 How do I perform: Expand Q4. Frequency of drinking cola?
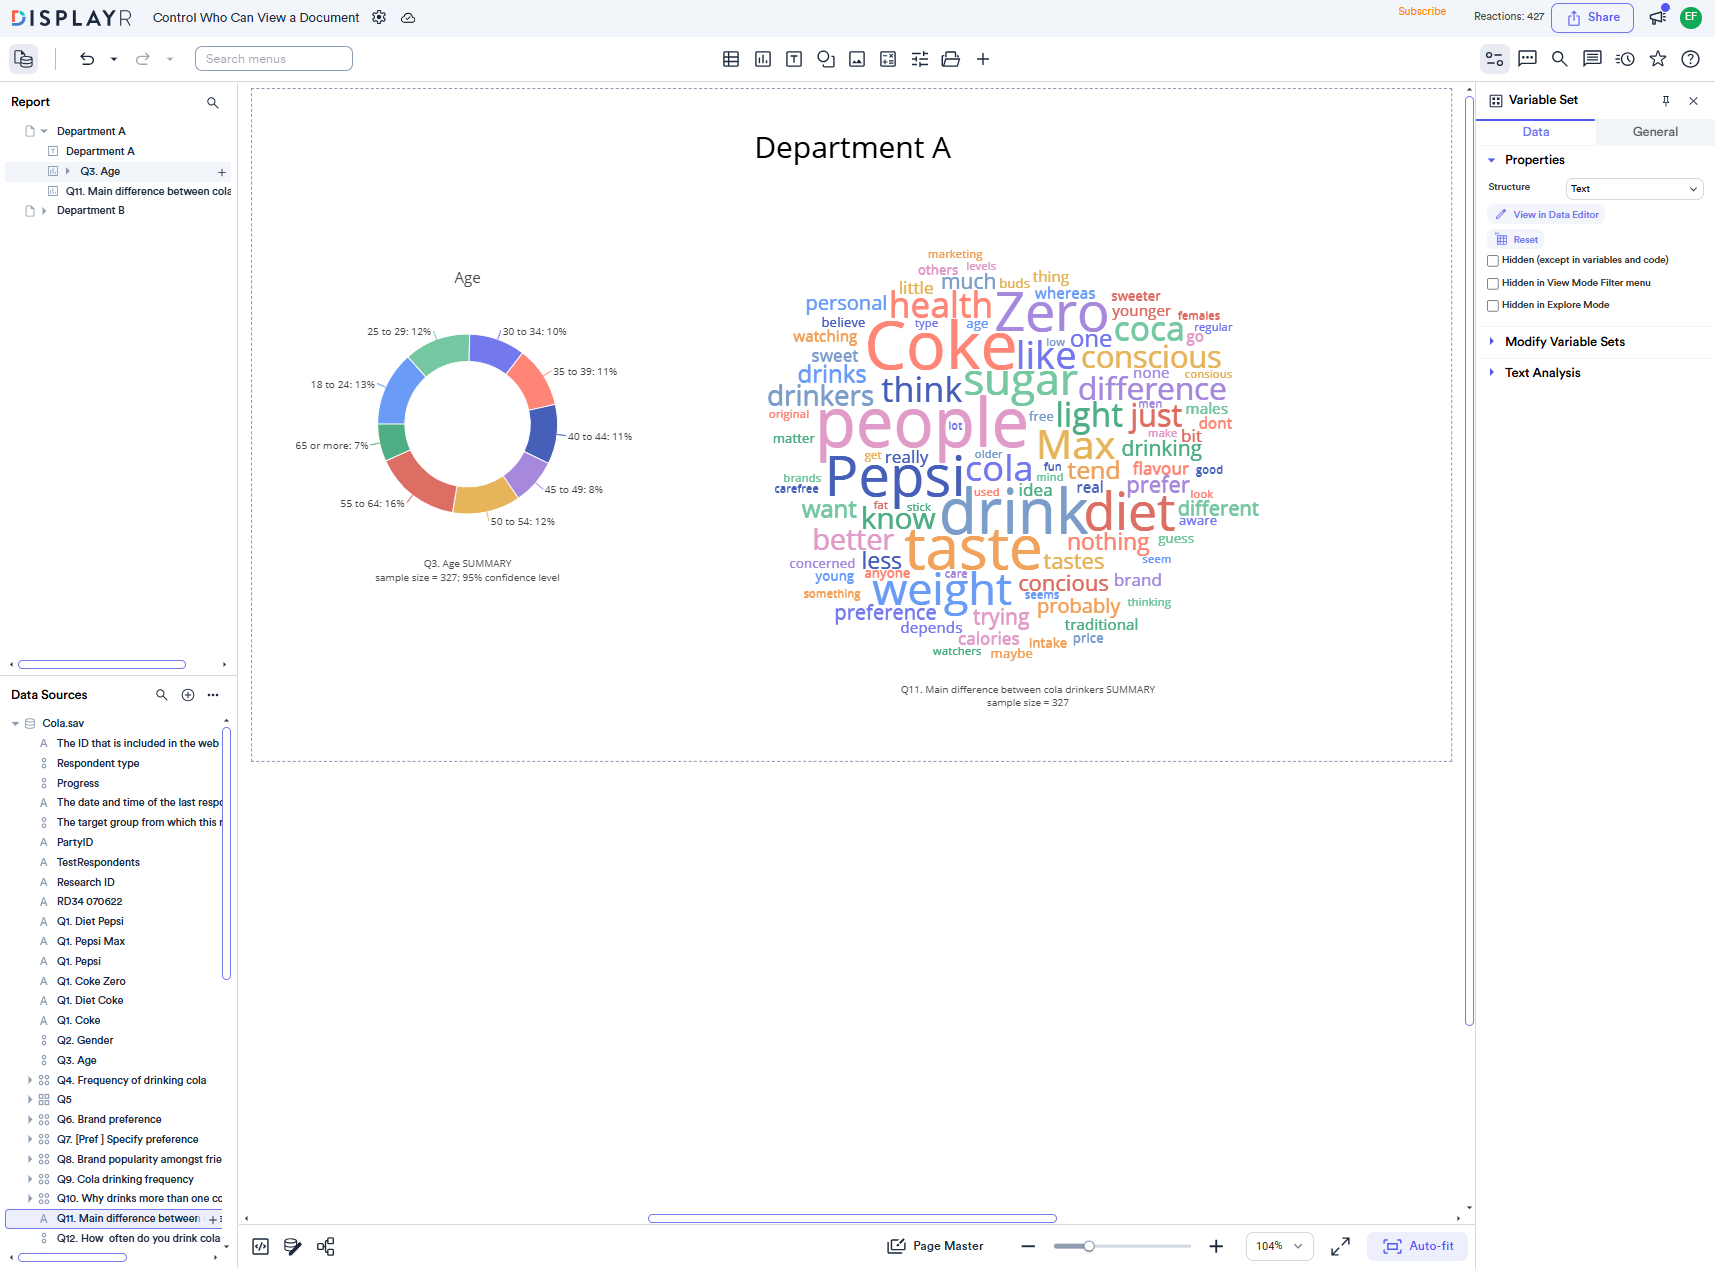(29, 1080)
